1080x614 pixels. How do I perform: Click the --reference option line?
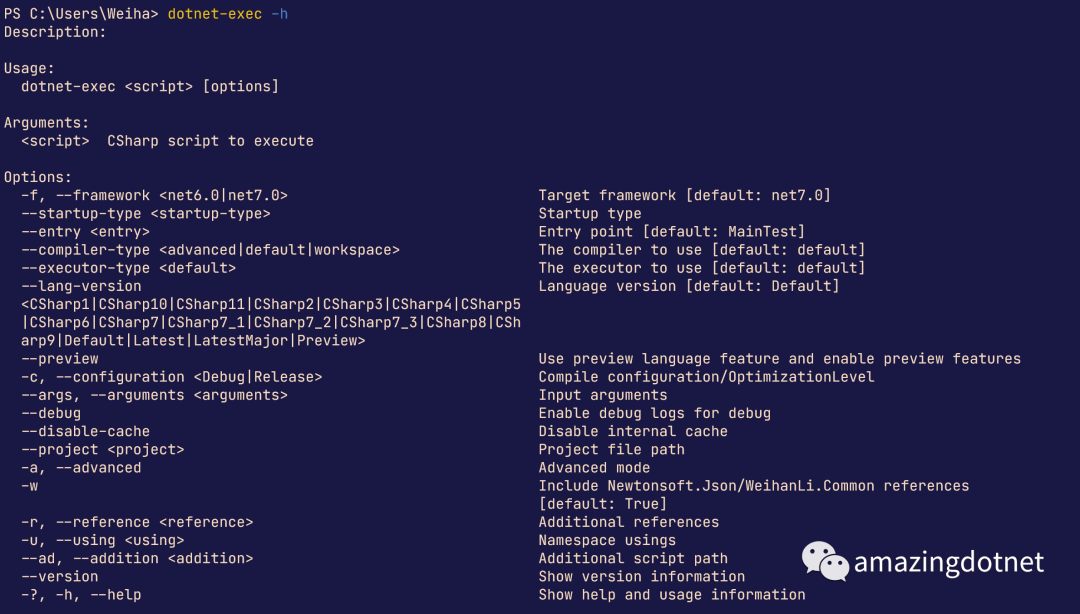pyautogui.click(x=137, y=522)
